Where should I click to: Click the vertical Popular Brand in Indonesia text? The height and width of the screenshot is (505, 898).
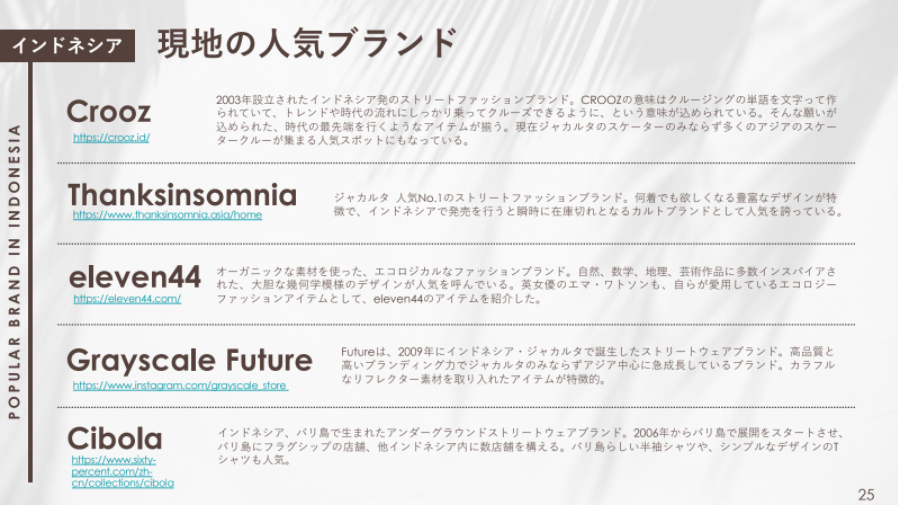click(x=14, y=271)
